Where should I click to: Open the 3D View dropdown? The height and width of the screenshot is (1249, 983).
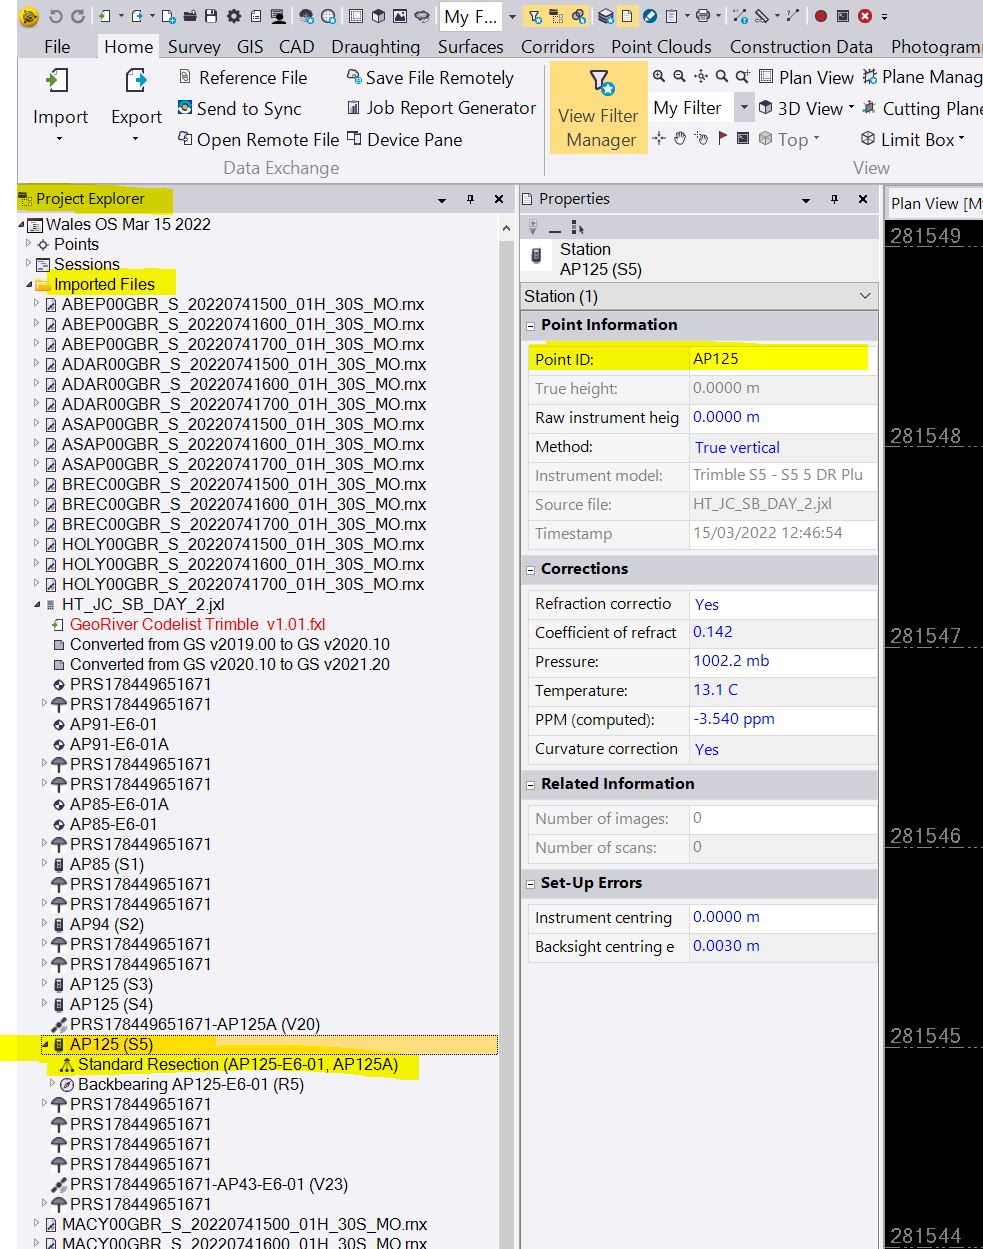point(806,108)
